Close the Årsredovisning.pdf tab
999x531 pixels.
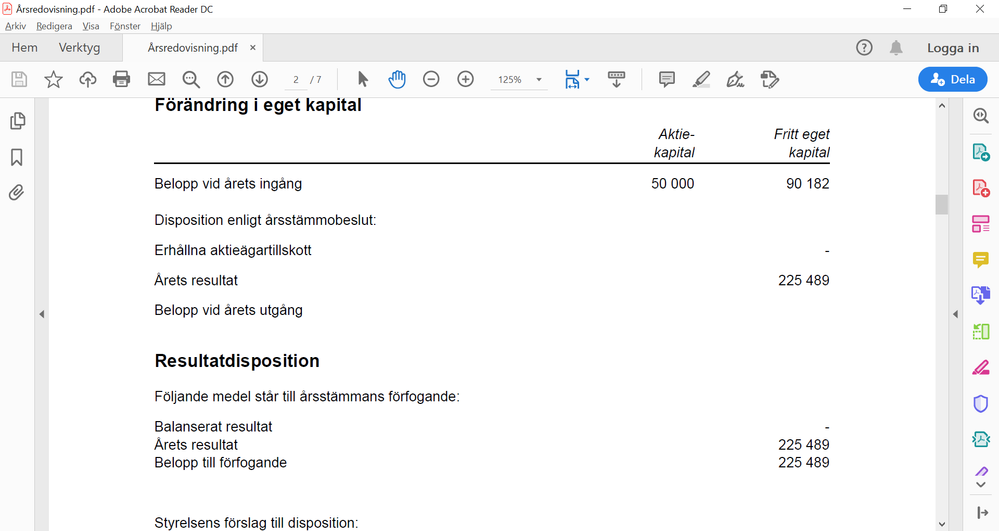253,48
